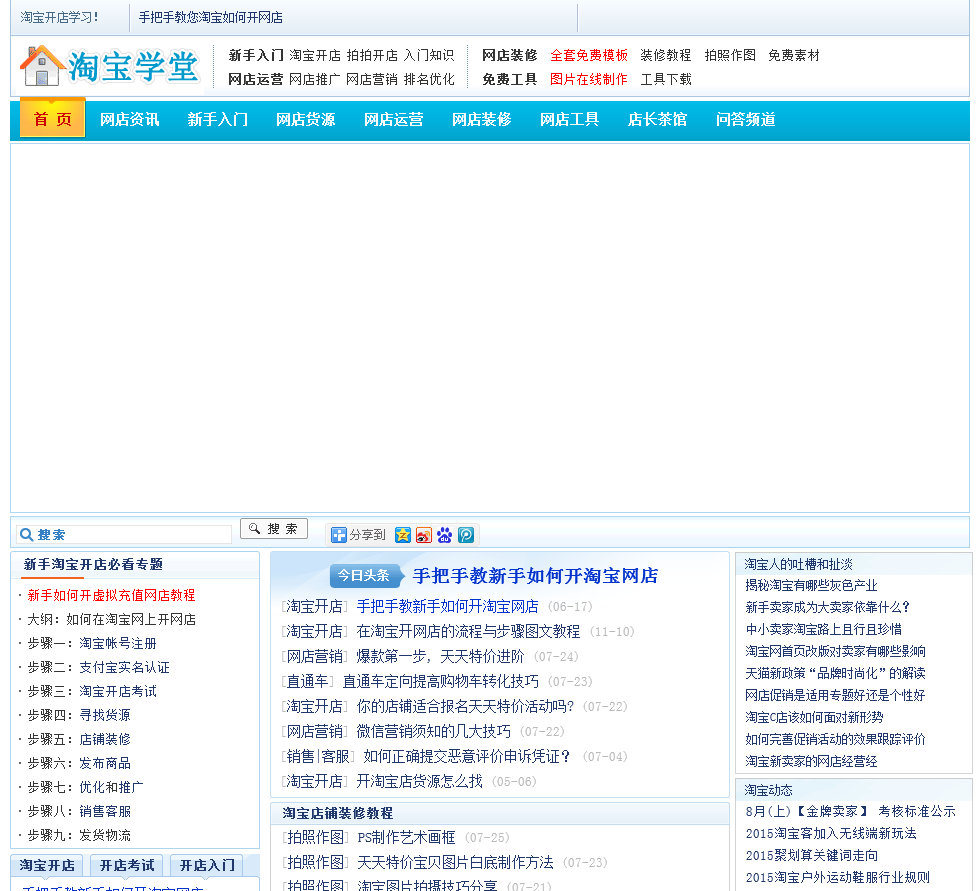
Task: Open headline 手把手教新手如何开淘宝网店
Action: 536,575
